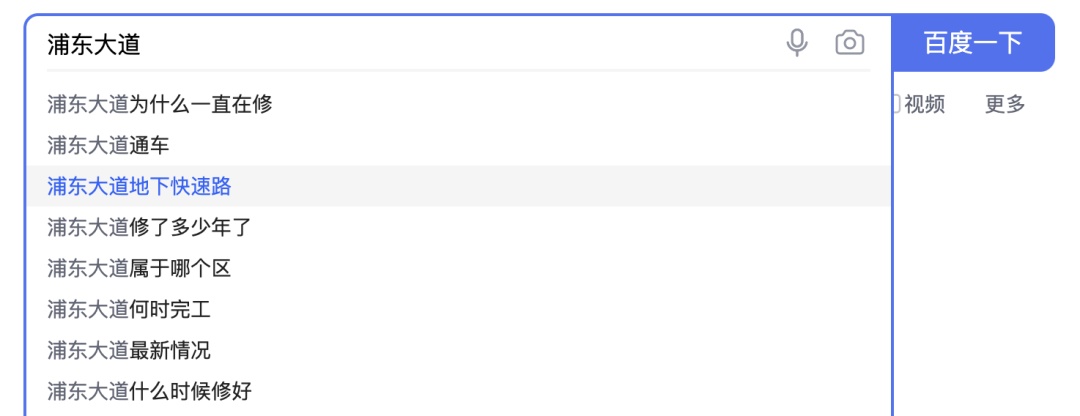The height and width of the screenshot is (416, 1080).
Task: Click the 更多 item next to 视频
Action: (x=1005, y=104)
